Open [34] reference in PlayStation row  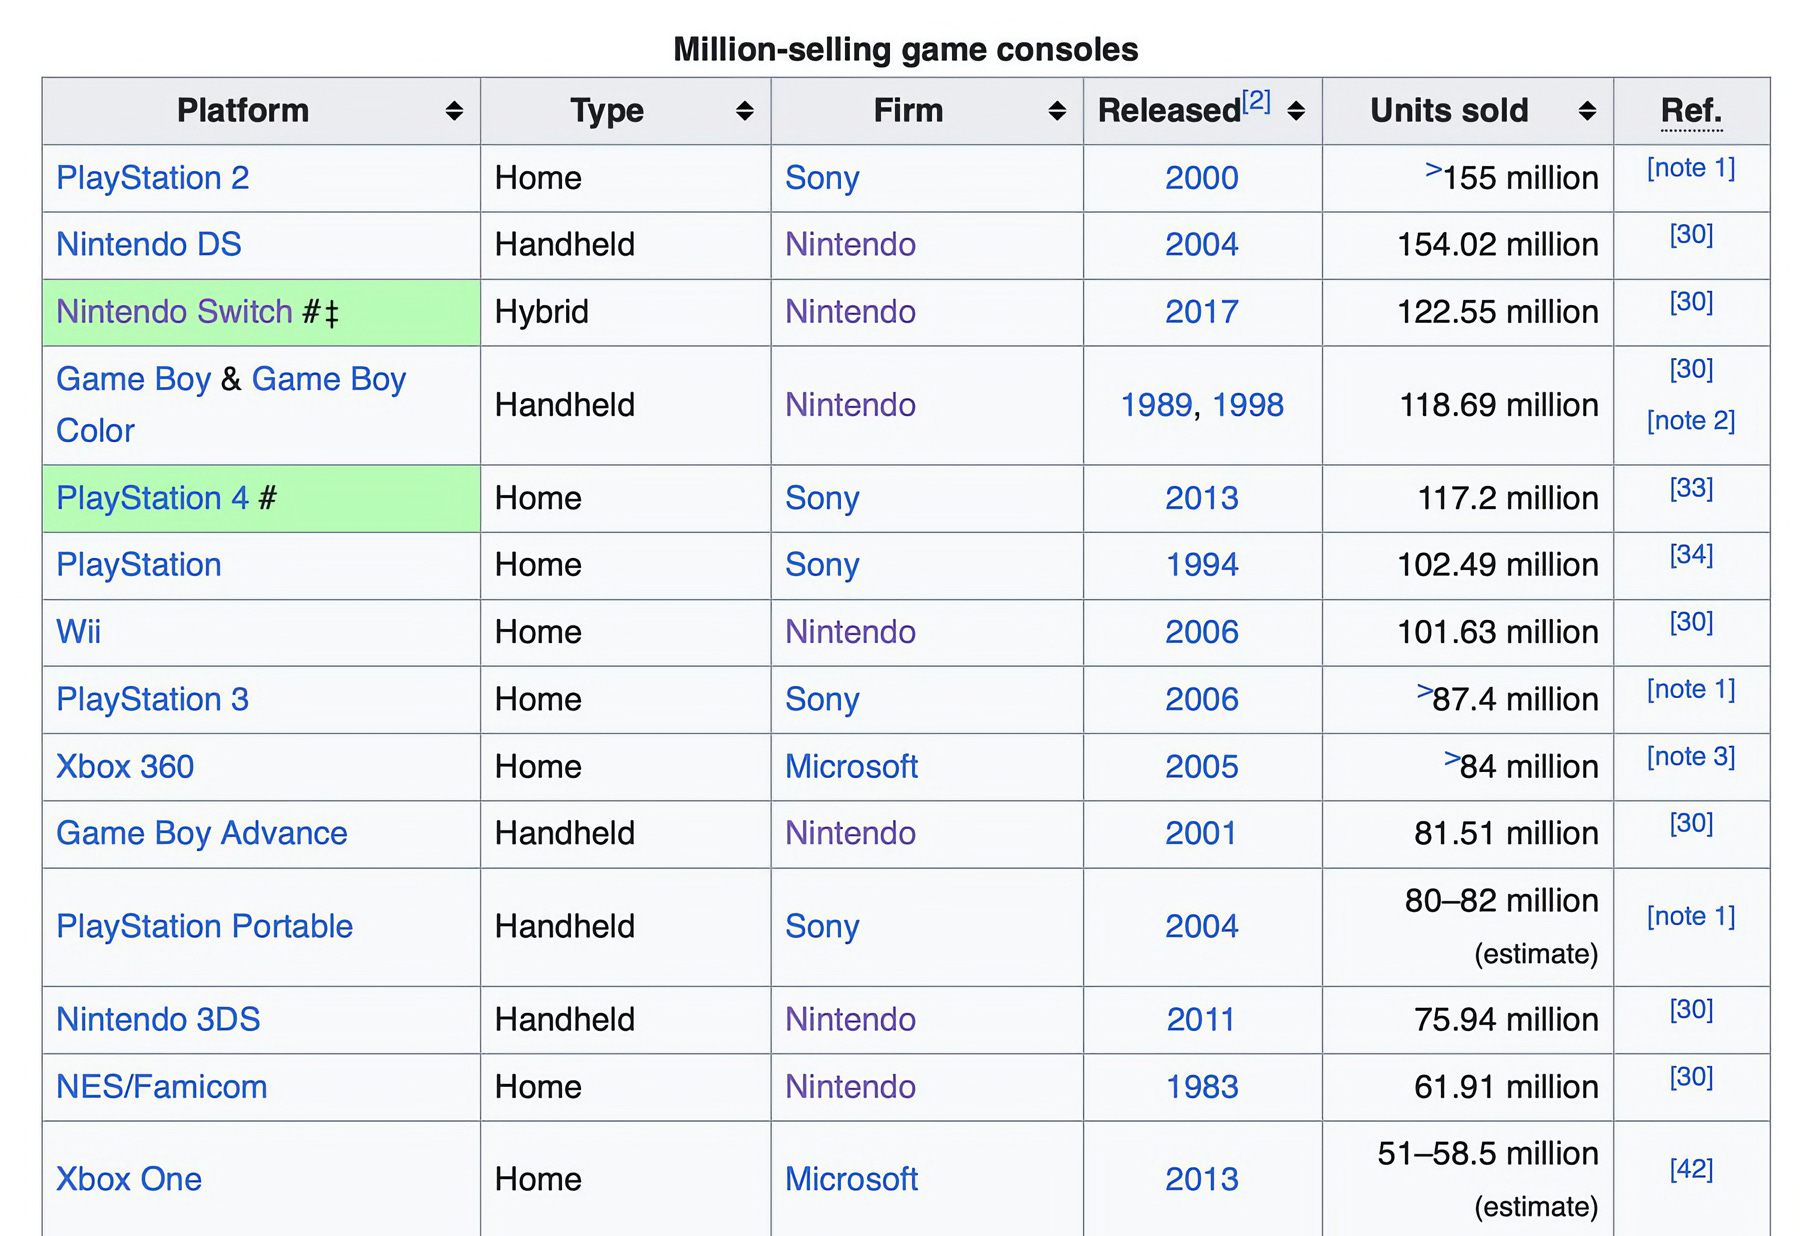coord(1691,555)
